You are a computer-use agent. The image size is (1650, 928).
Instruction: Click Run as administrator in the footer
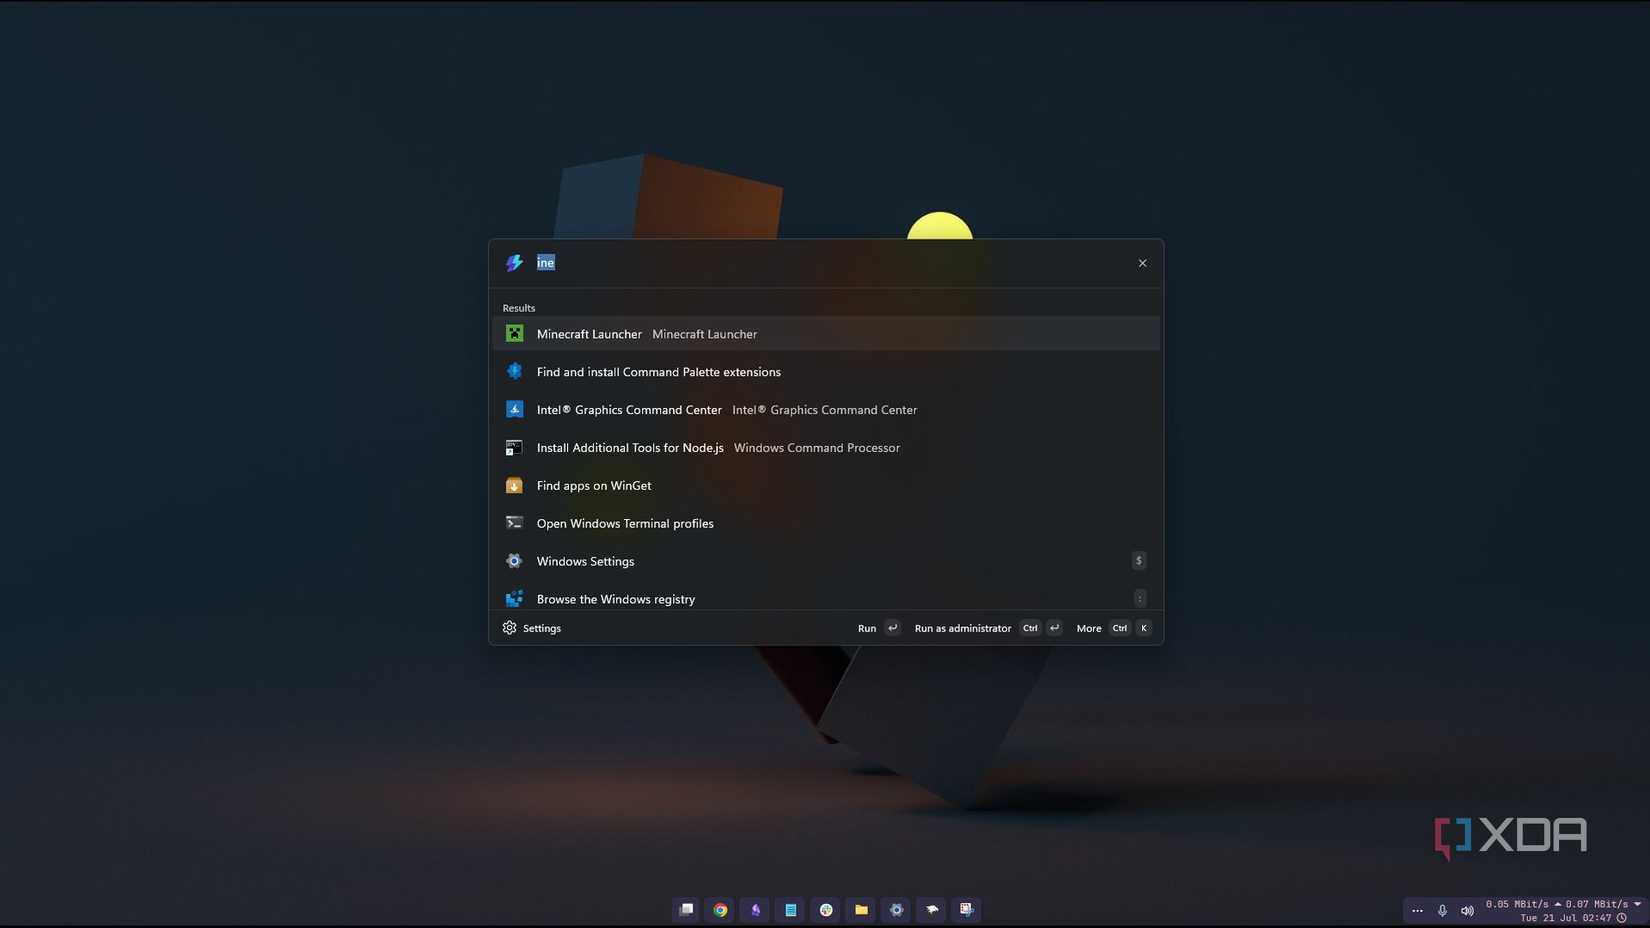click(x=988, y=628)
